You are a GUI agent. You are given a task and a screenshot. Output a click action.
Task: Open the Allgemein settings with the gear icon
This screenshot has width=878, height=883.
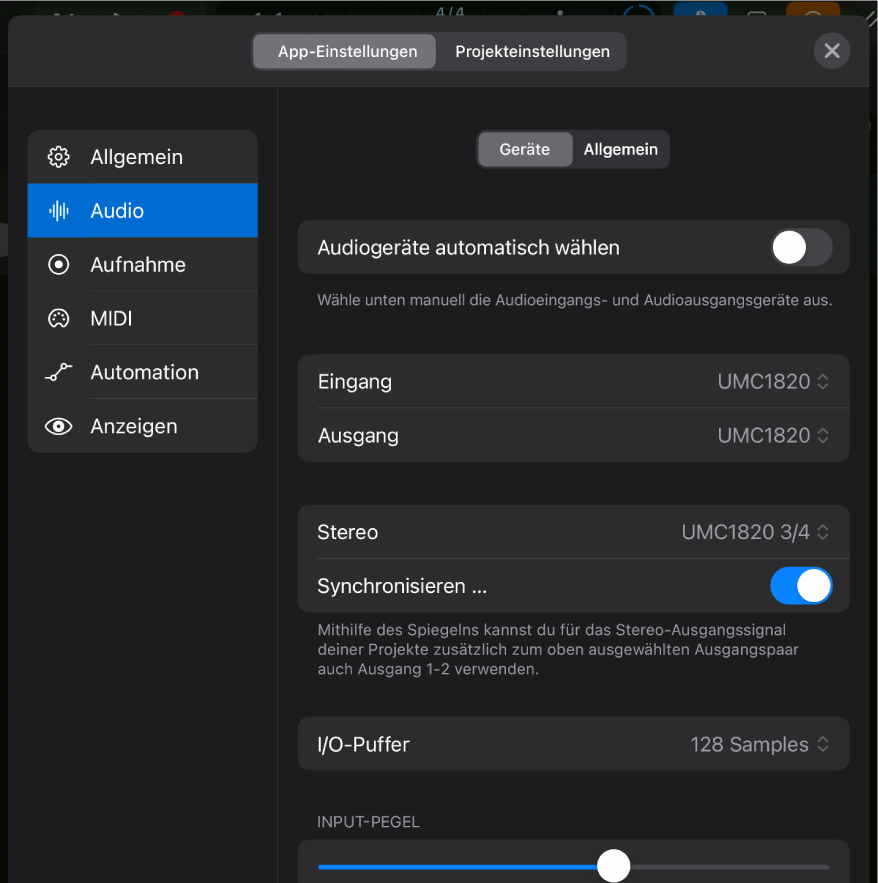(58, 157)
